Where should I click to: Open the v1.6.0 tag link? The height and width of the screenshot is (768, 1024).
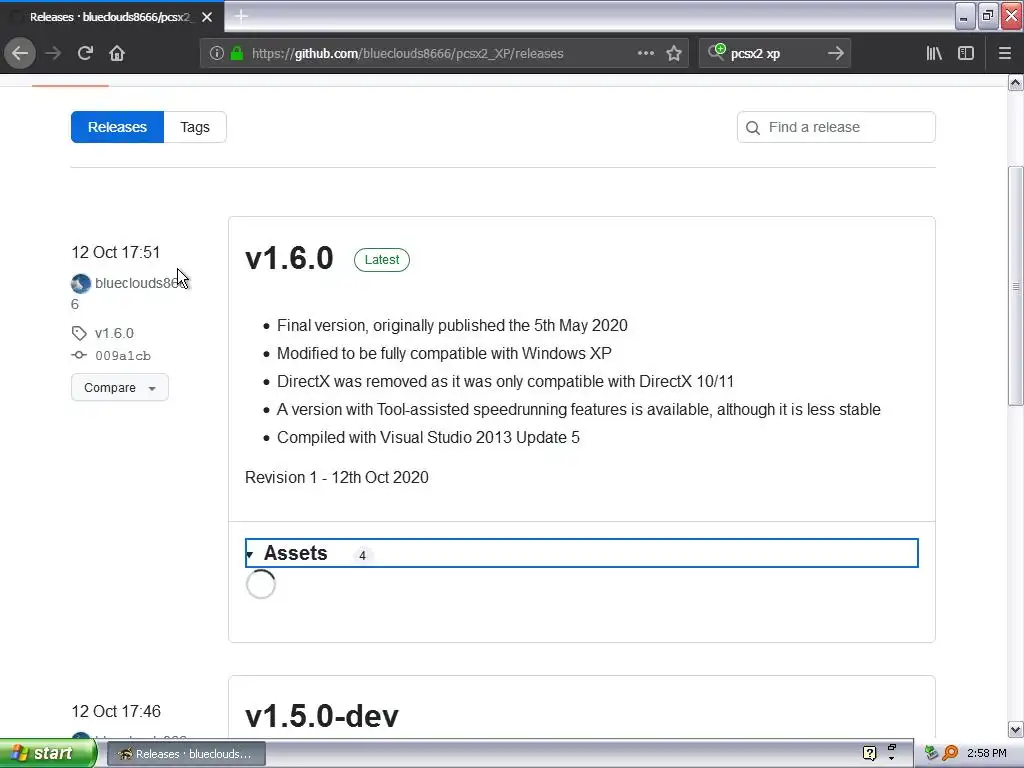(x=114, y=333)
